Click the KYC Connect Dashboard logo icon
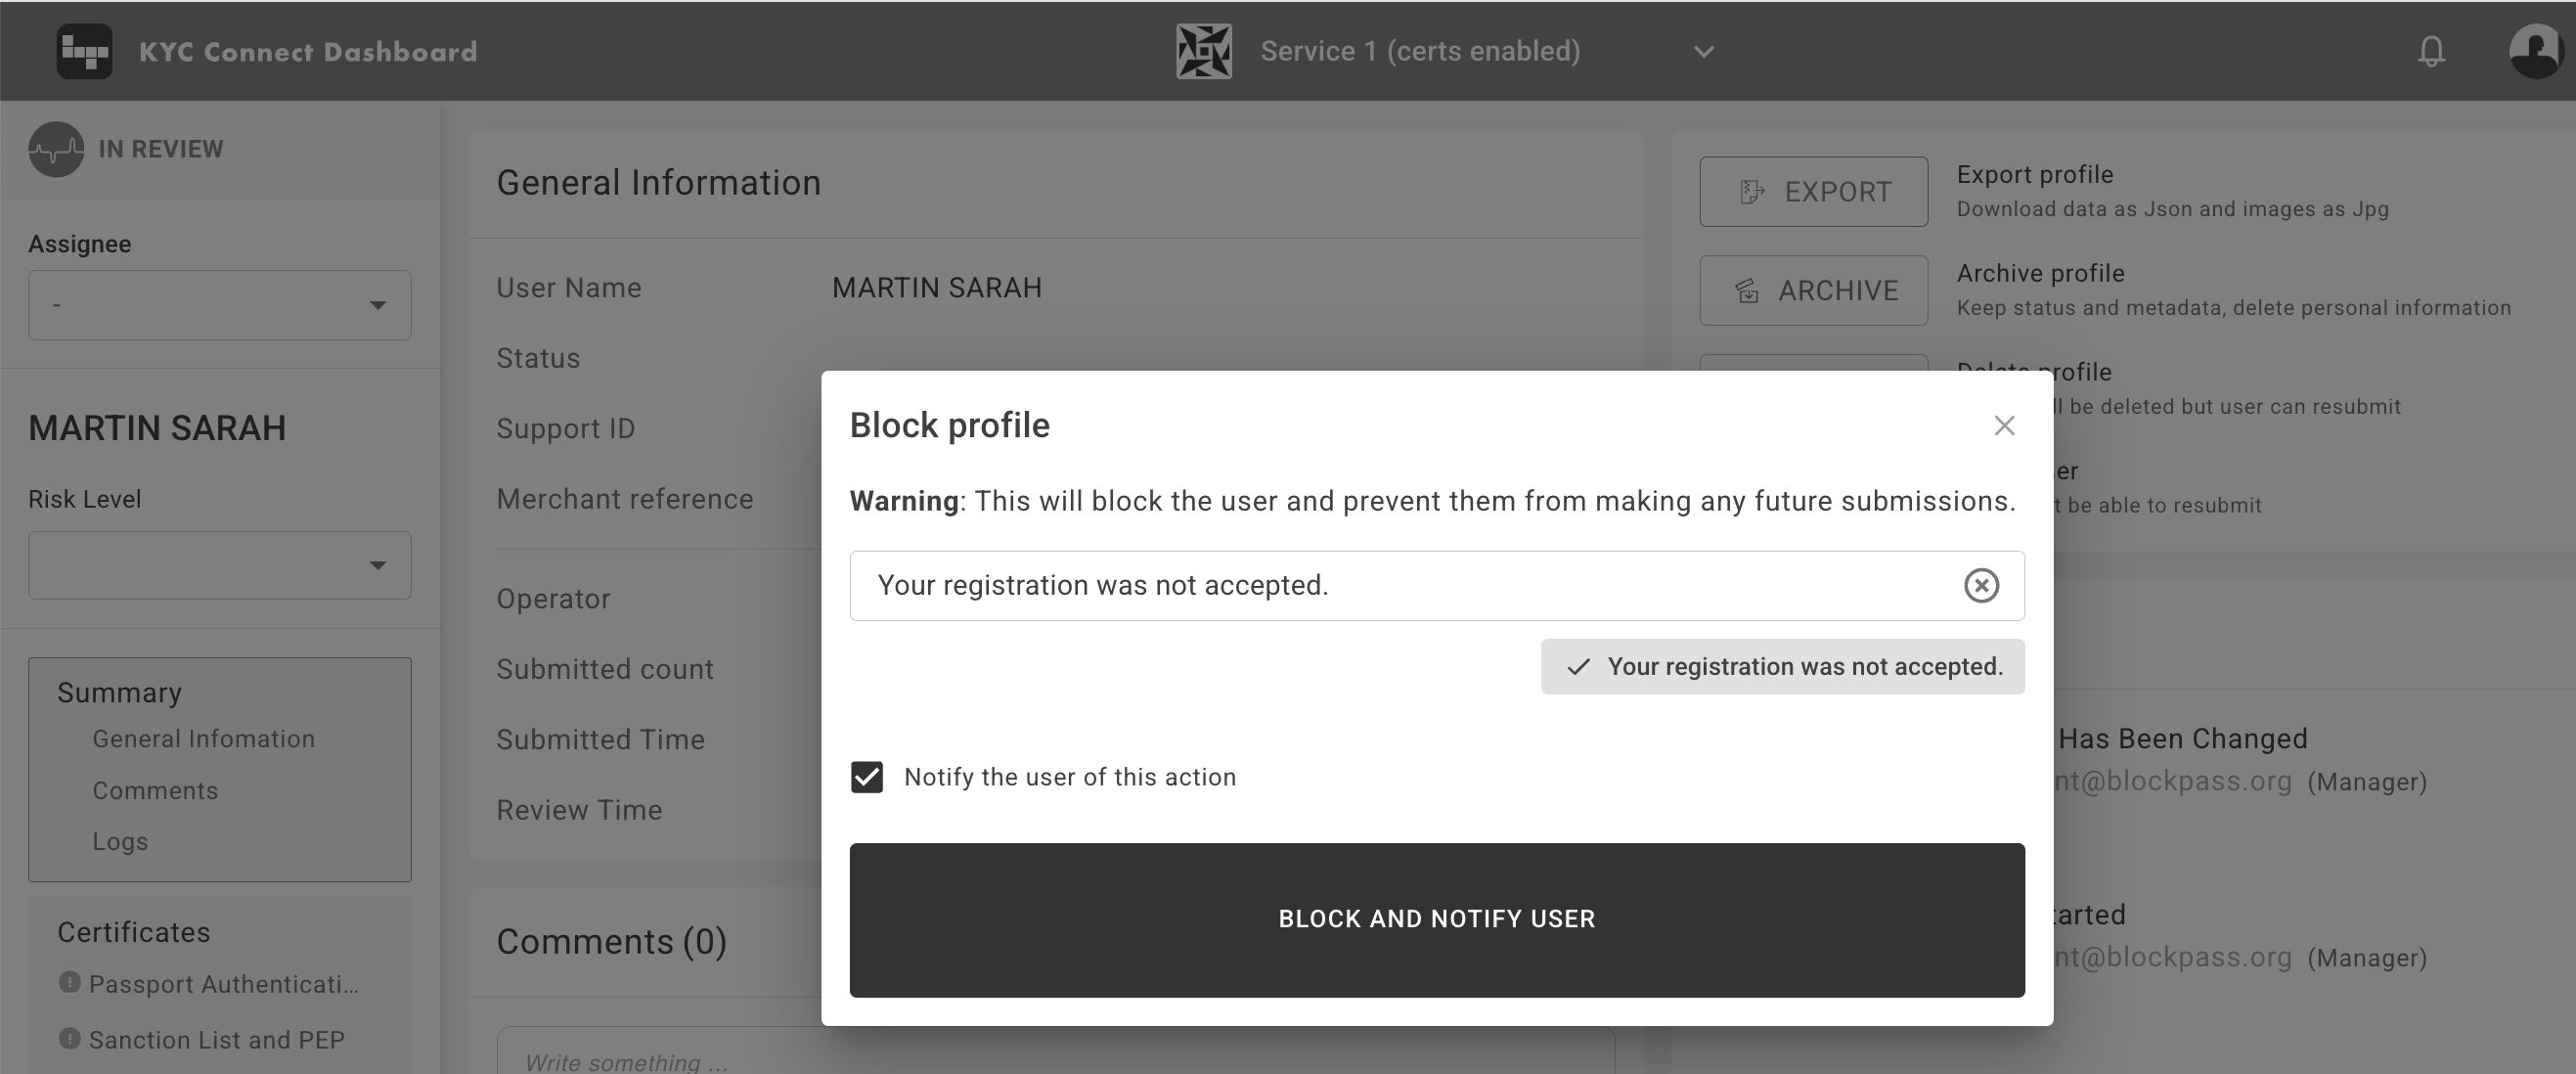 point(84,51)
